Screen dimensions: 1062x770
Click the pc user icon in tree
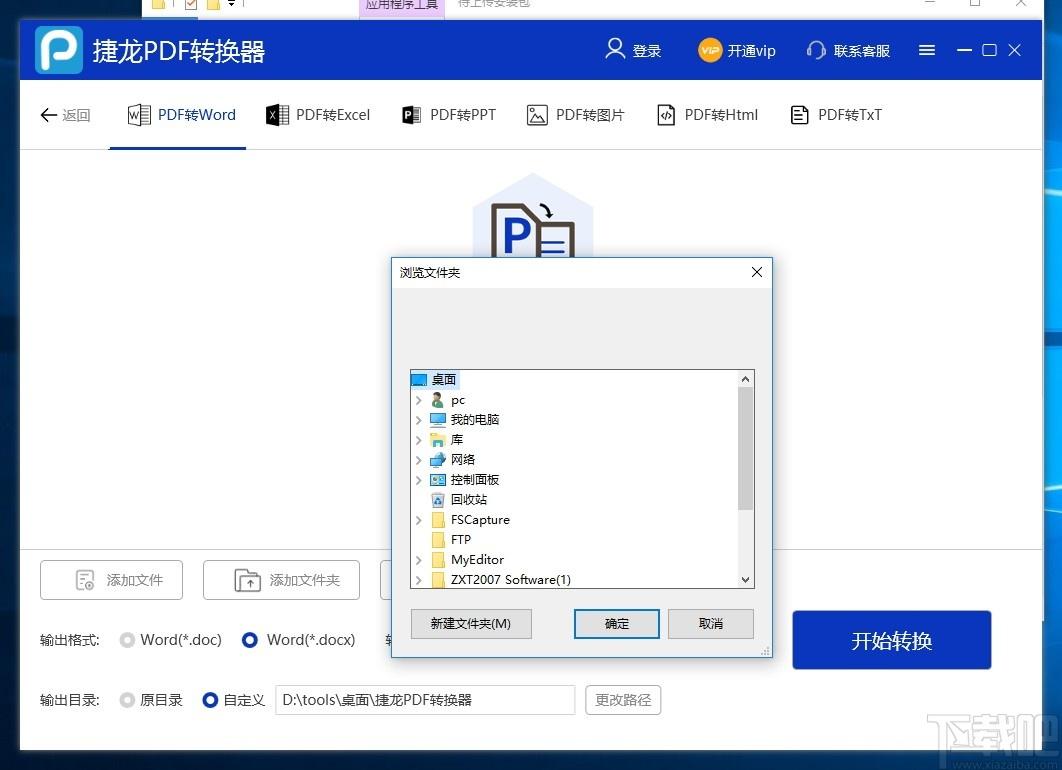pos(438,400)
